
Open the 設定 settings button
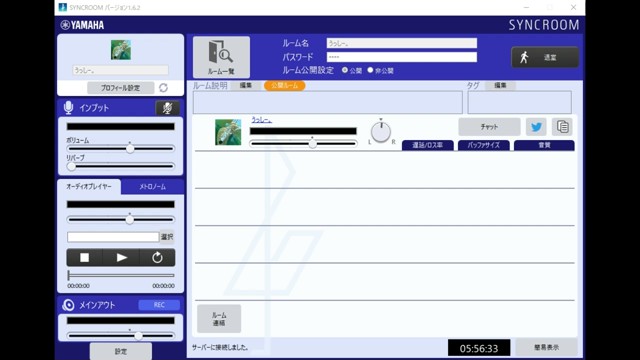(121, 351)
